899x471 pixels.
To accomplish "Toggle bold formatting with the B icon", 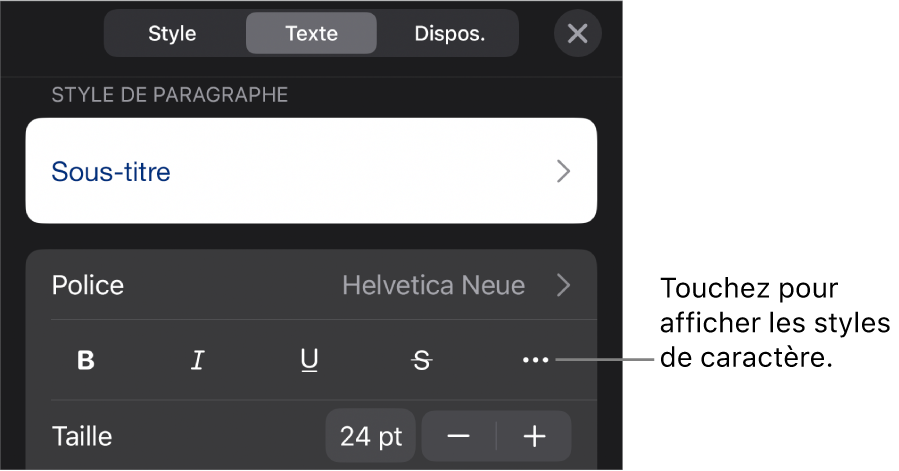I will 86,360.
